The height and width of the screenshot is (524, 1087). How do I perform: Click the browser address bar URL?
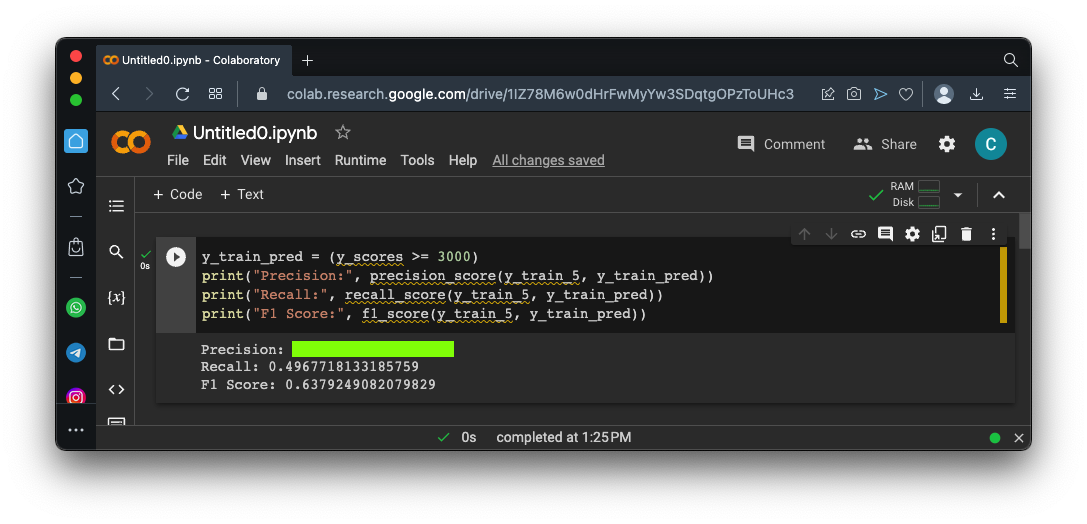(540, 94)
